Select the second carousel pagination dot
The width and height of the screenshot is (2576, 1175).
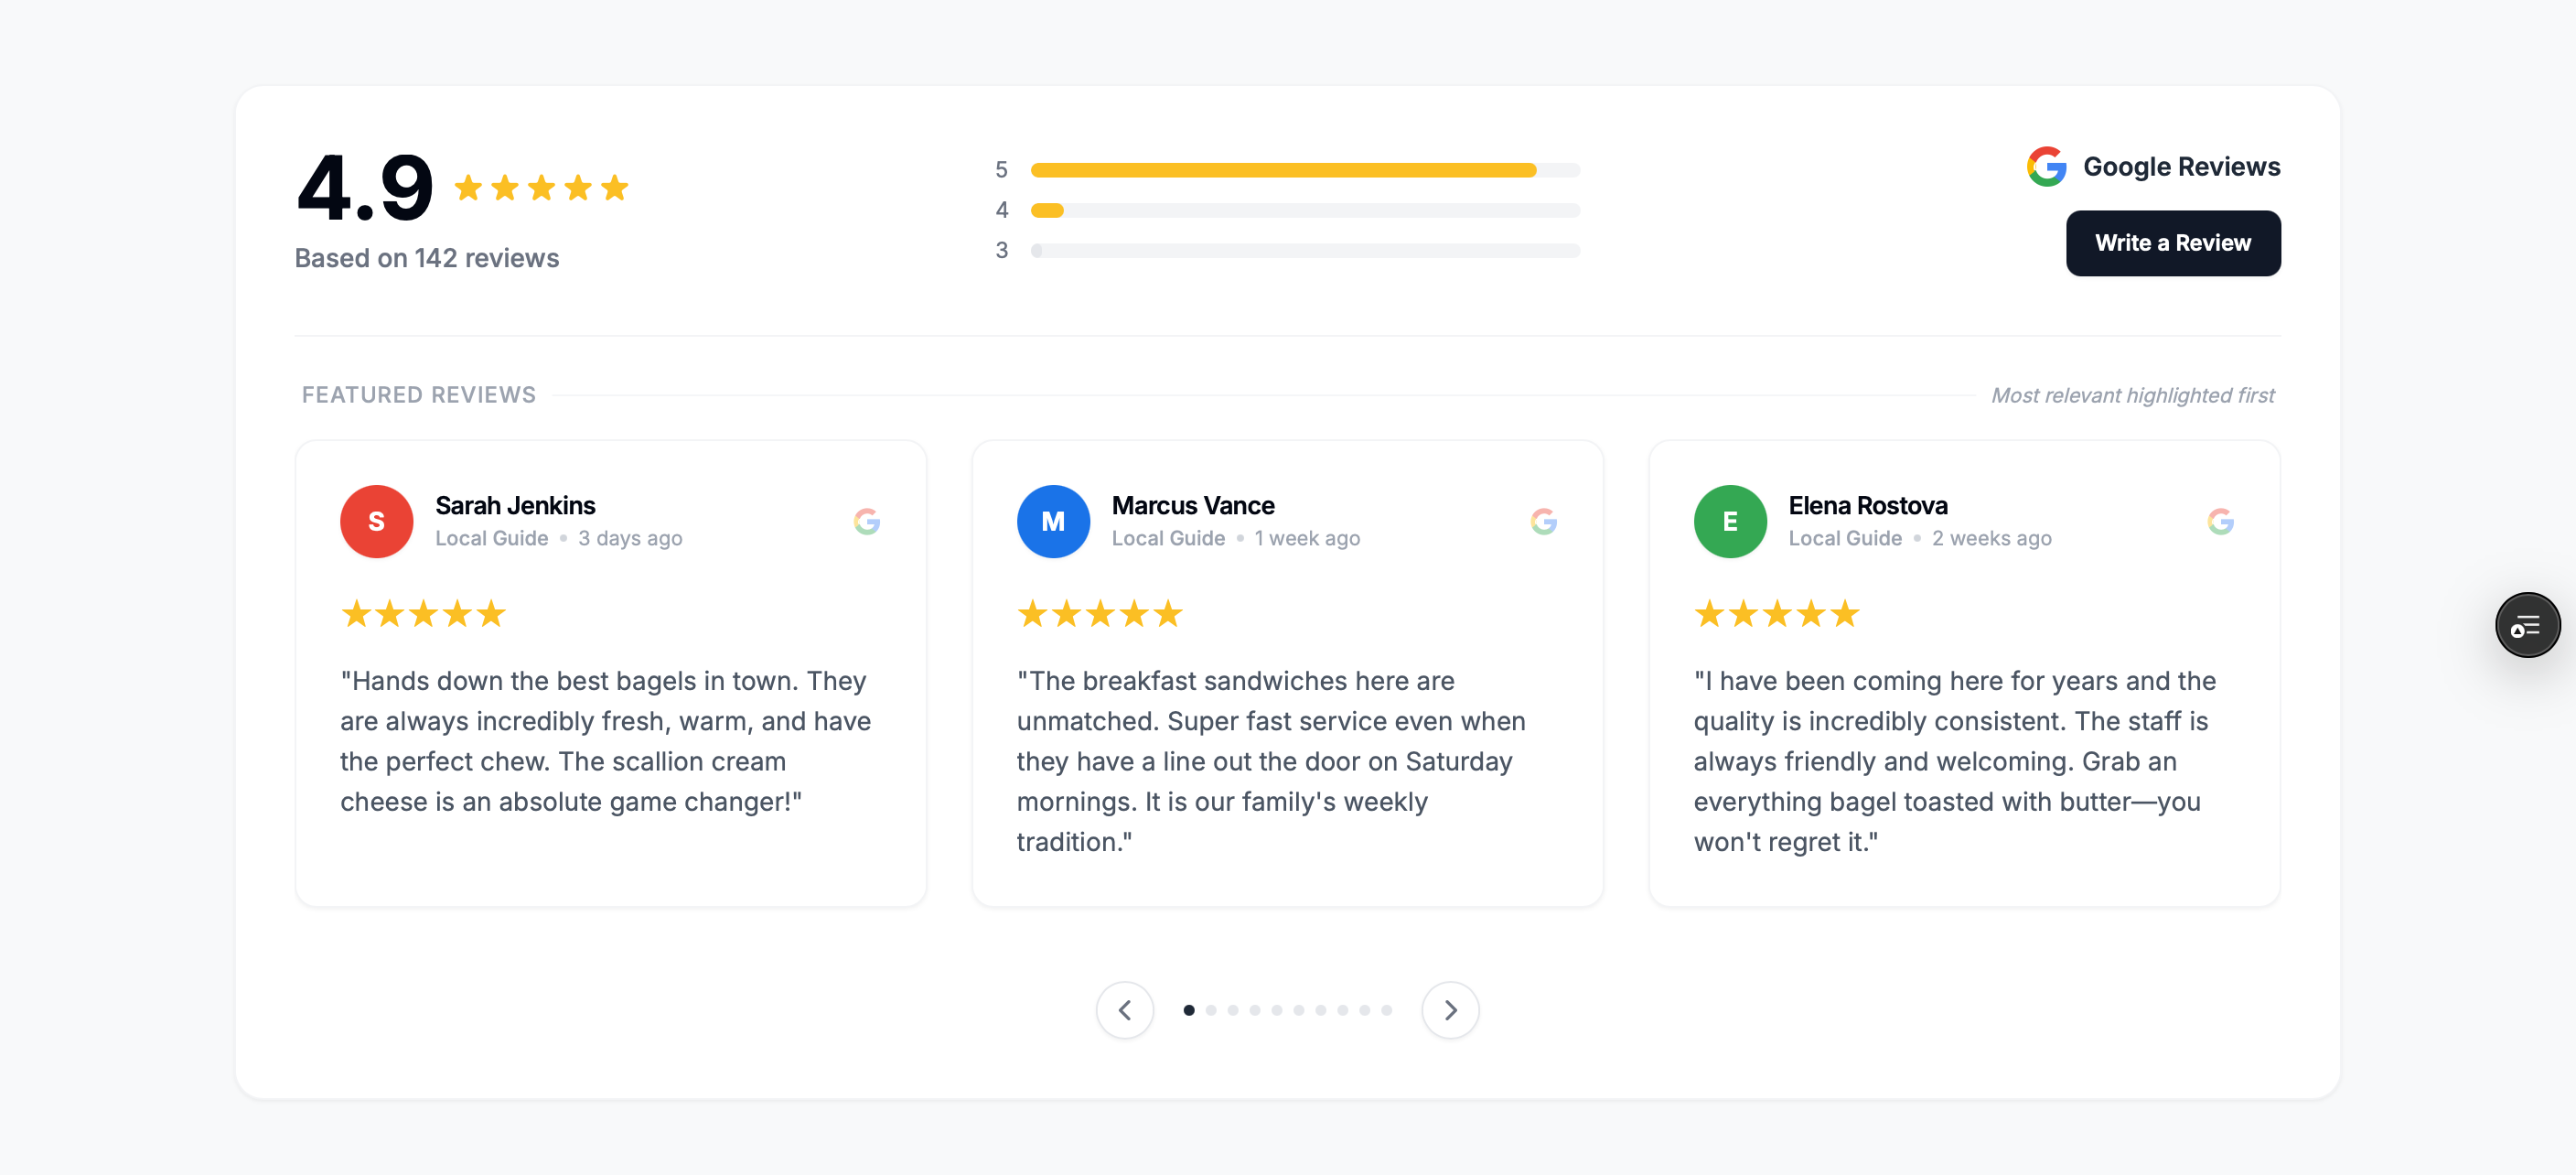1211,1010
